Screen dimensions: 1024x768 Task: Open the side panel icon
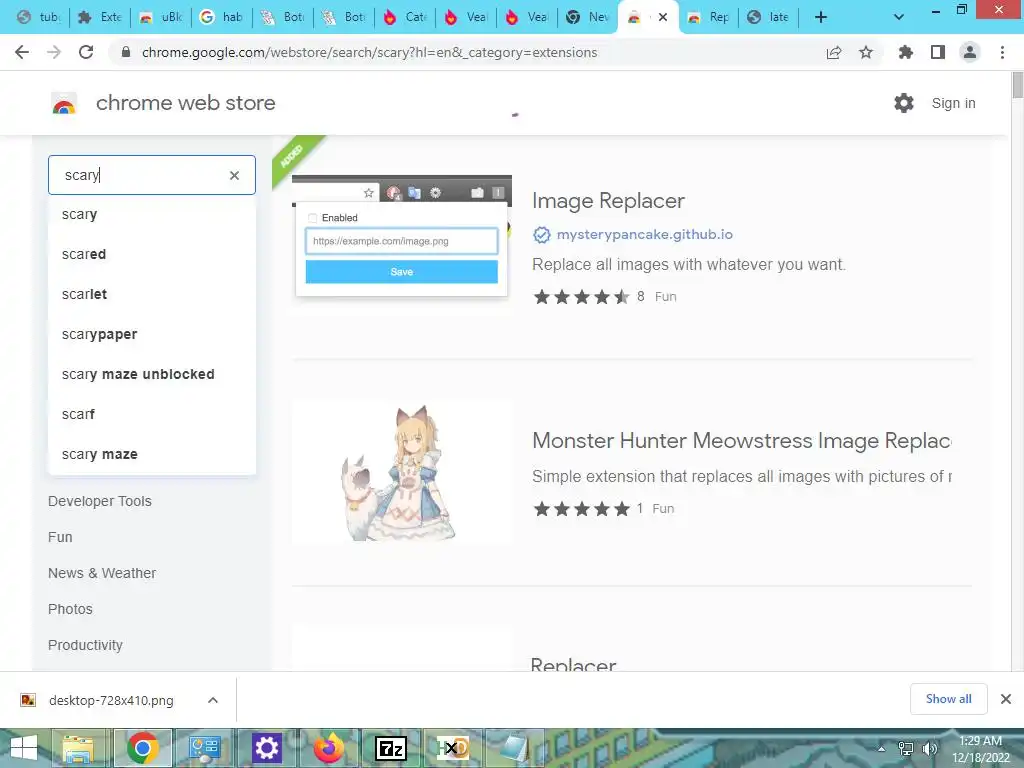pos(938,52)
